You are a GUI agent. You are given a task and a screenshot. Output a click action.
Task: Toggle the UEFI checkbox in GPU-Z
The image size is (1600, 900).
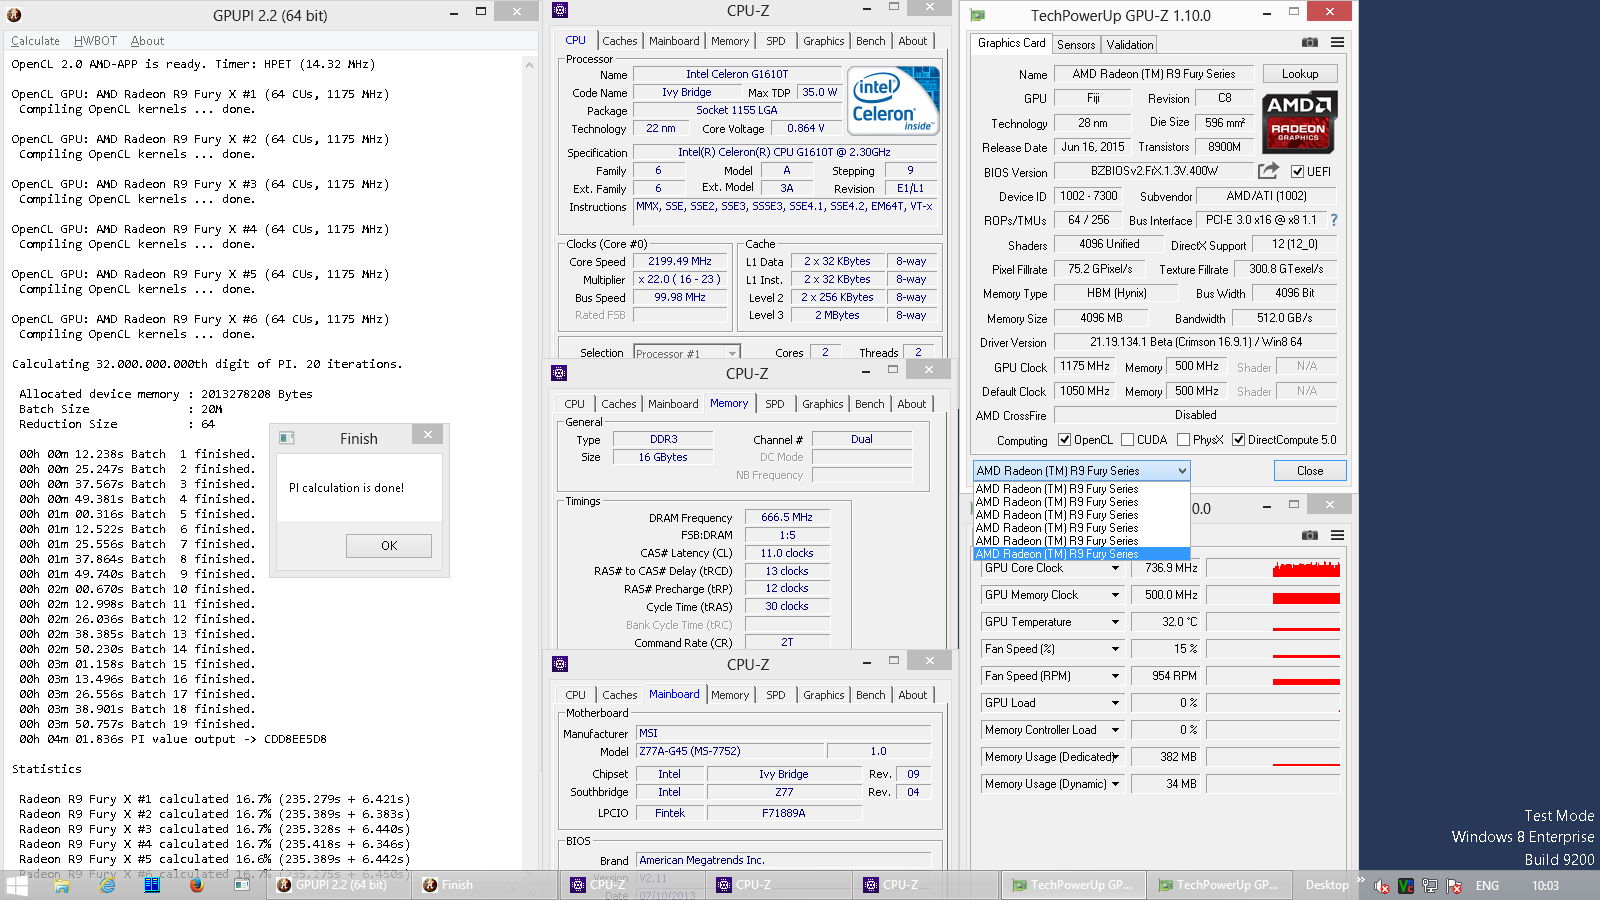coord(1297,172)
